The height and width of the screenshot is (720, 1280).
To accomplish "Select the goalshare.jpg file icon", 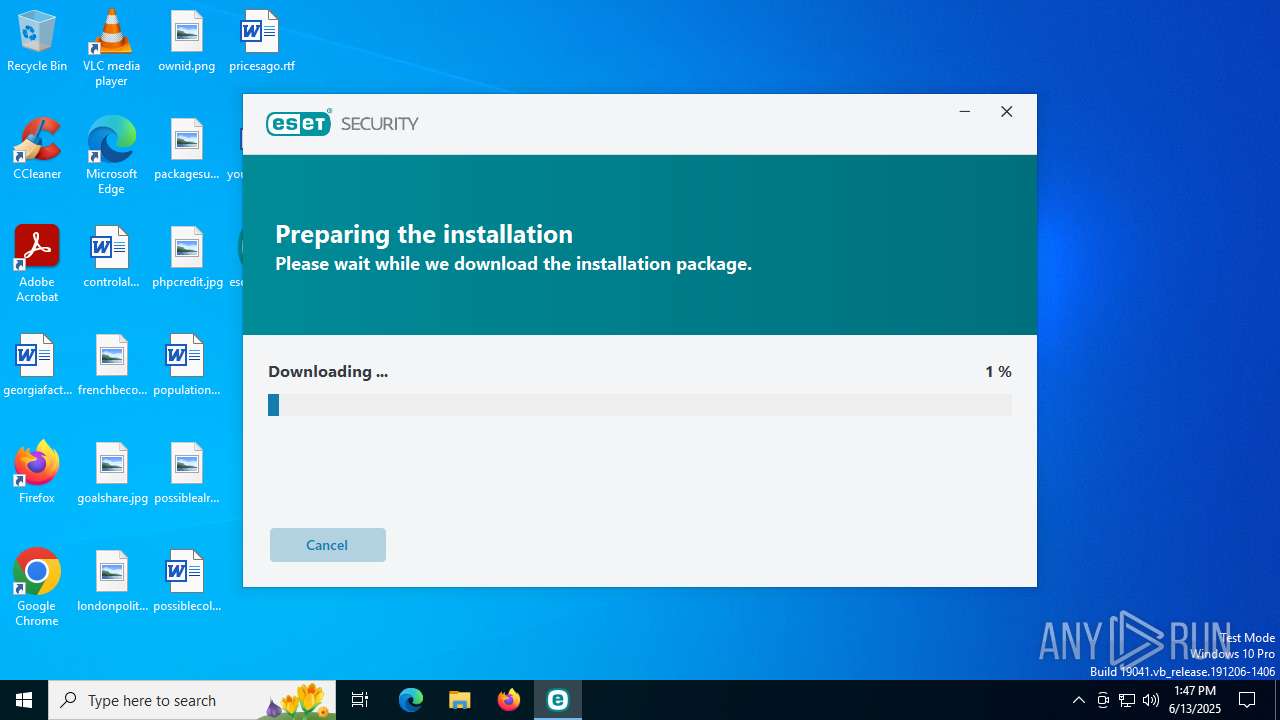I will 111,474.
